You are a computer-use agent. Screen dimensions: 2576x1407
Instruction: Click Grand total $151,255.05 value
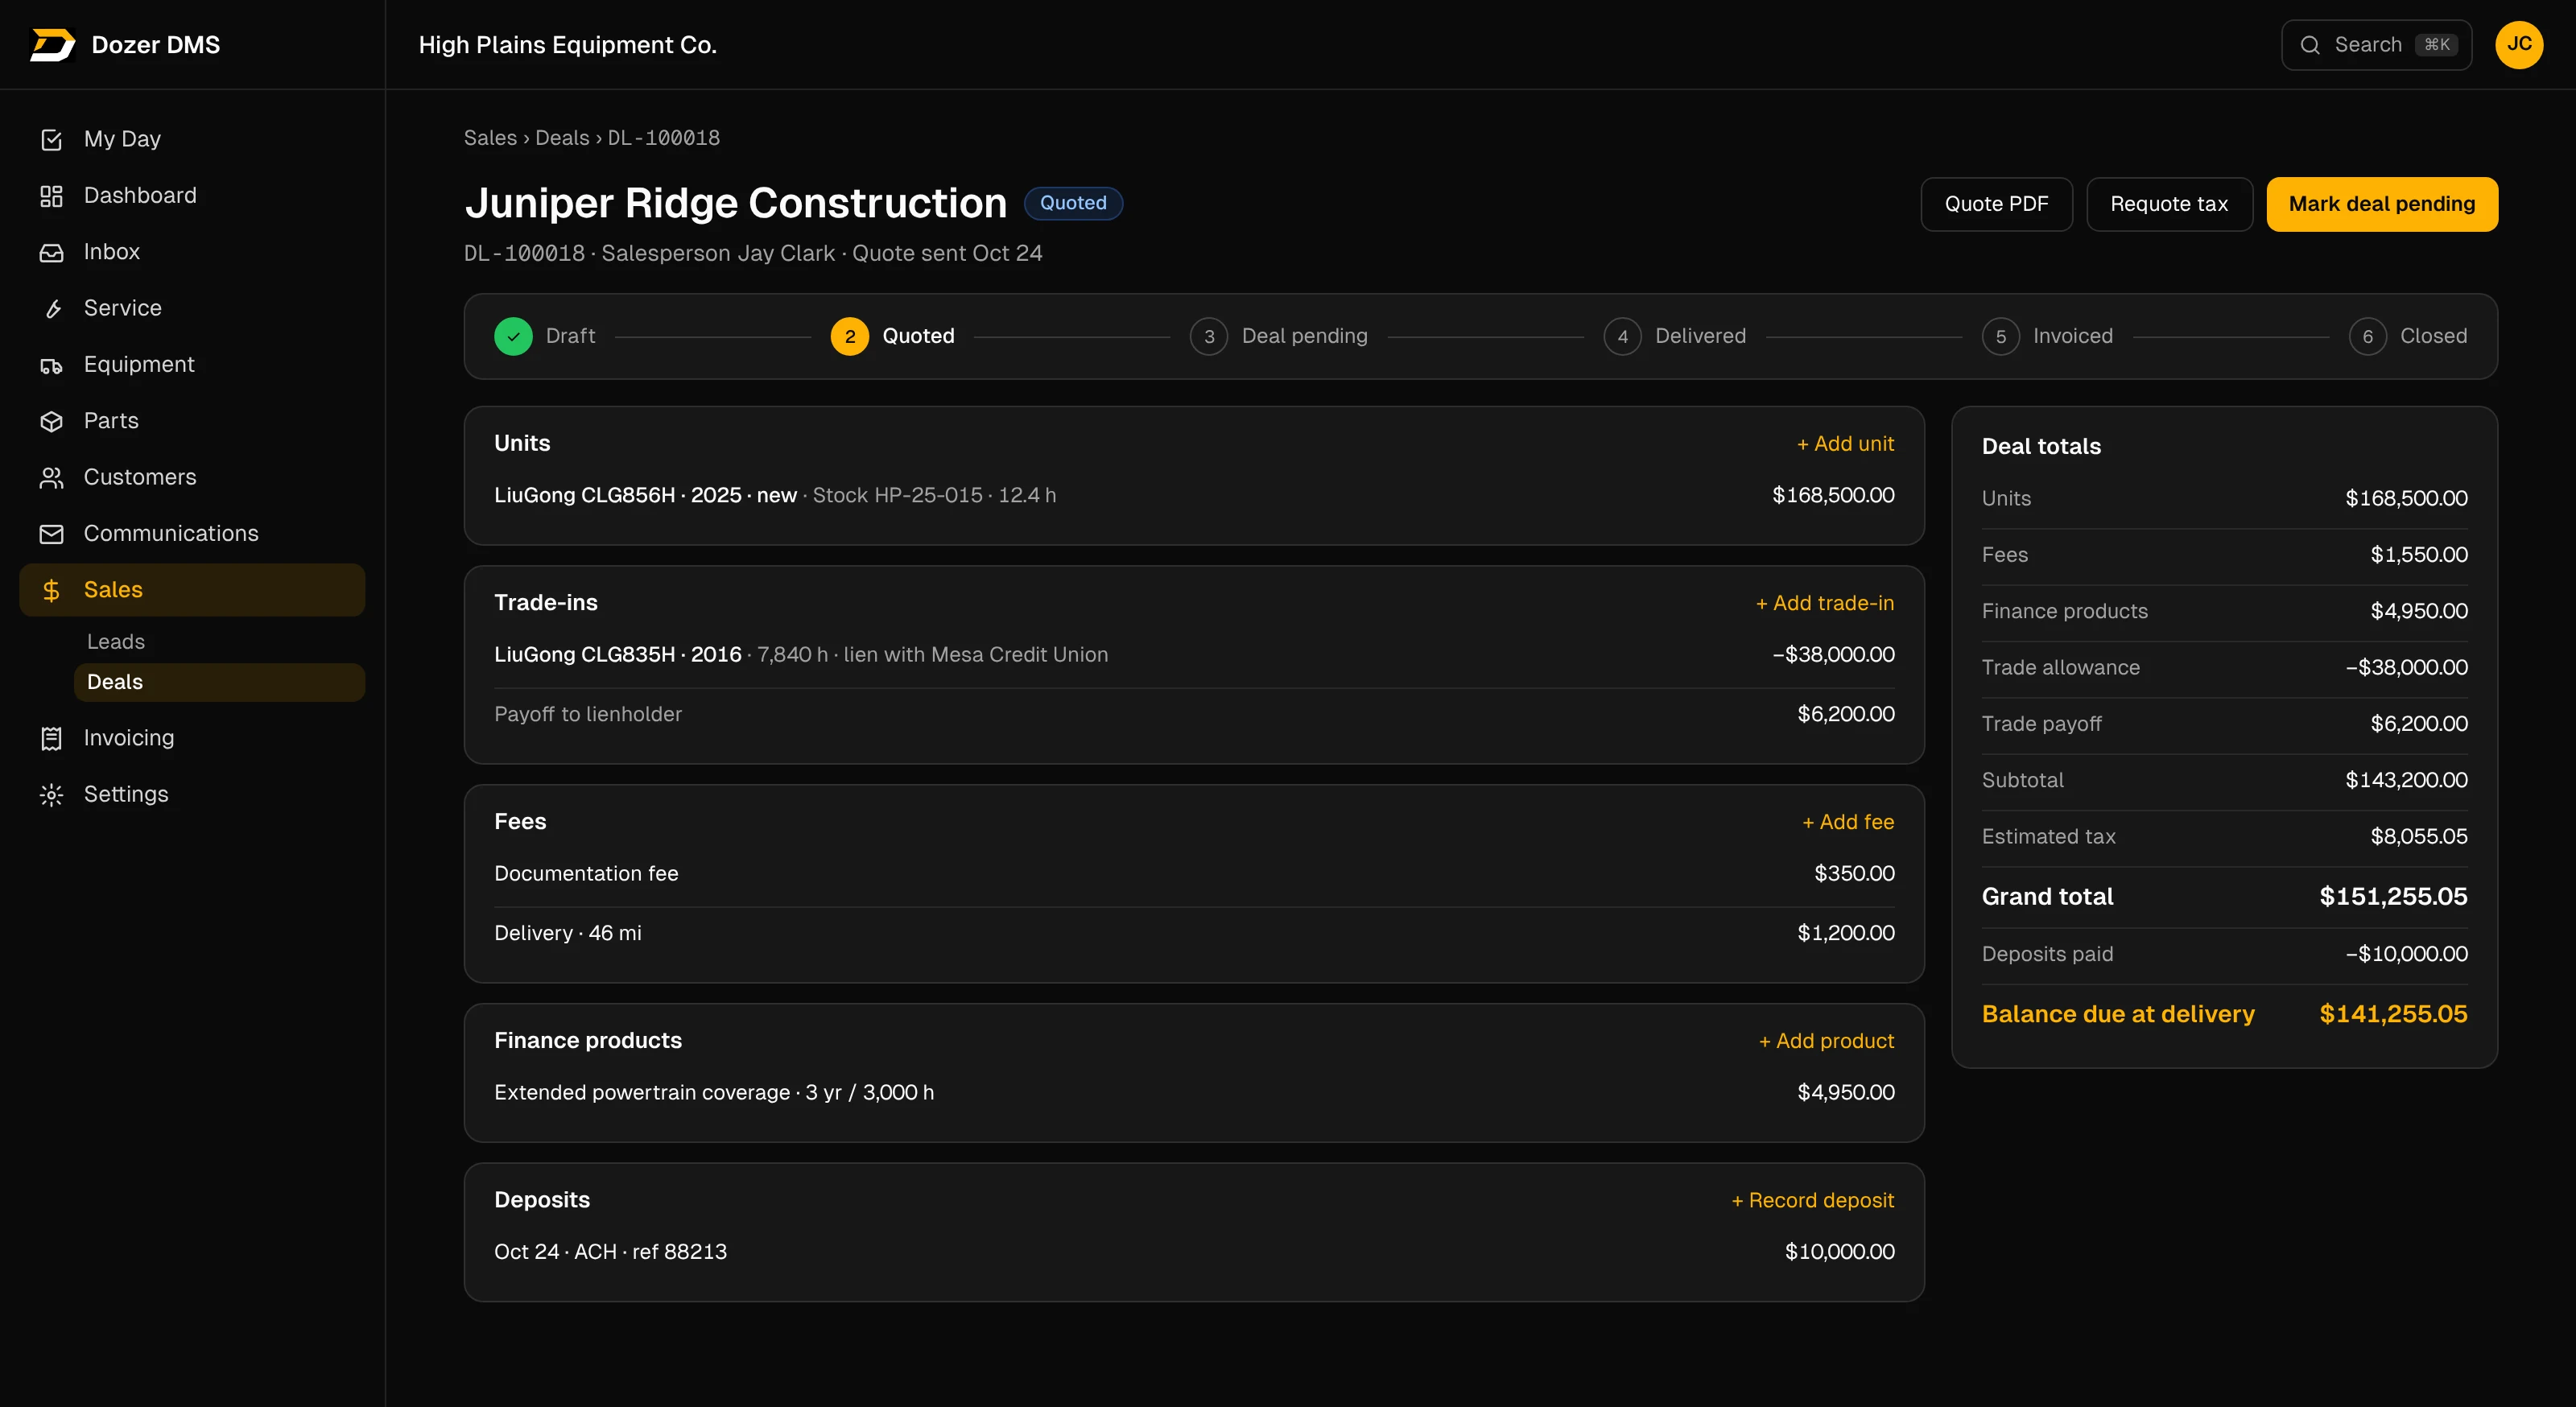[2393, 897]
